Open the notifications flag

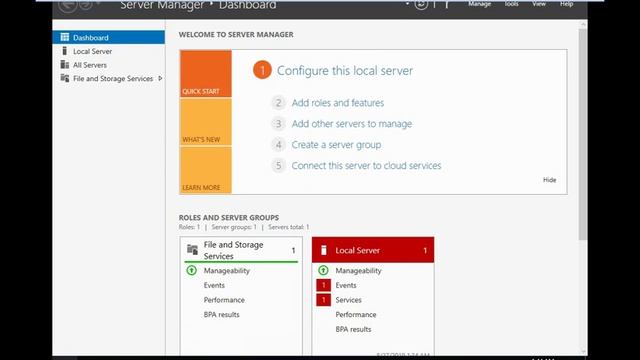tap(447, 4)
